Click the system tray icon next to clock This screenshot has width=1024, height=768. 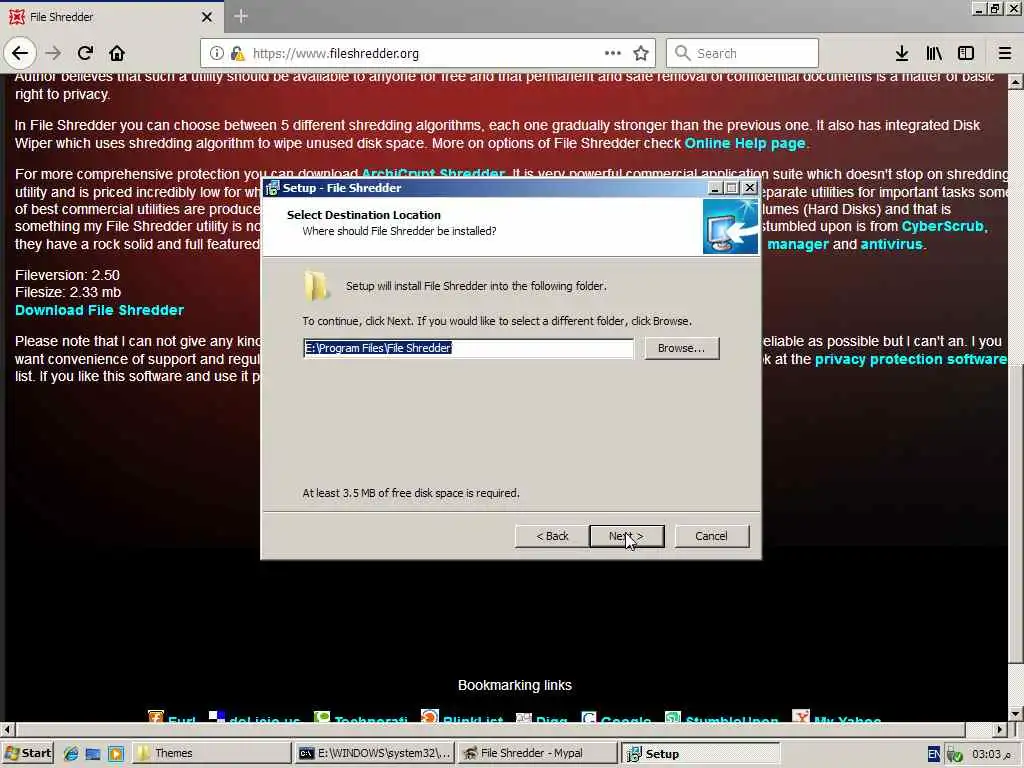pos(954,754)
